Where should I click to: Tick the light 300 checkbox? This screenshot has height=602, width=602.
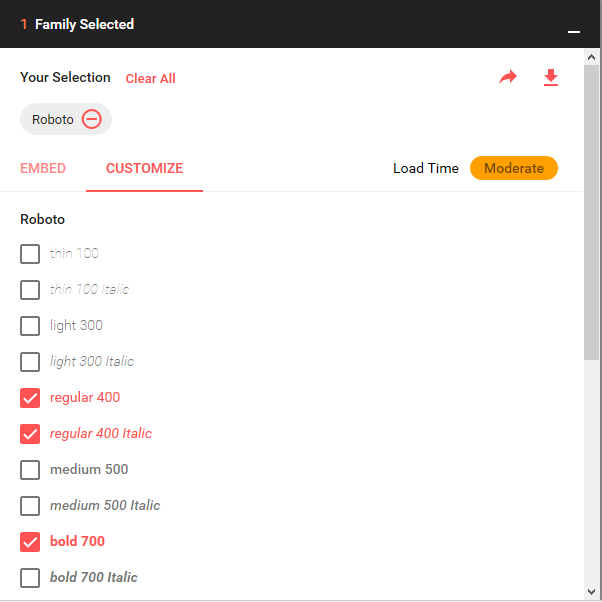[30, 326]
